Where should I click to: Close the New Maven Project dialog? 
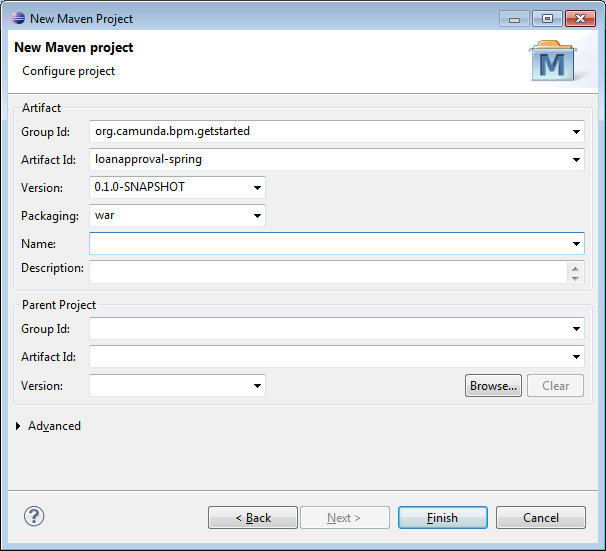click(x=579, y=18)
